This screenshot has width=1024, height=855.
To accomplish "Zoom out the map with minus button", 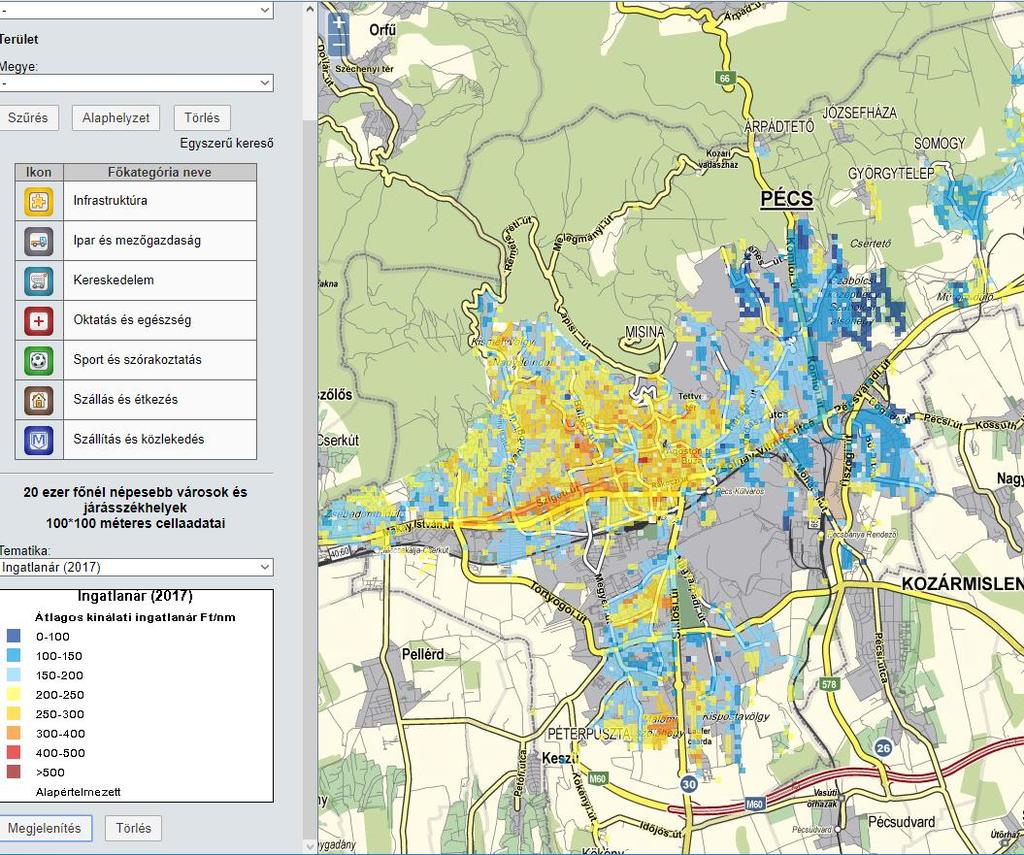I will tap(338, 45).
